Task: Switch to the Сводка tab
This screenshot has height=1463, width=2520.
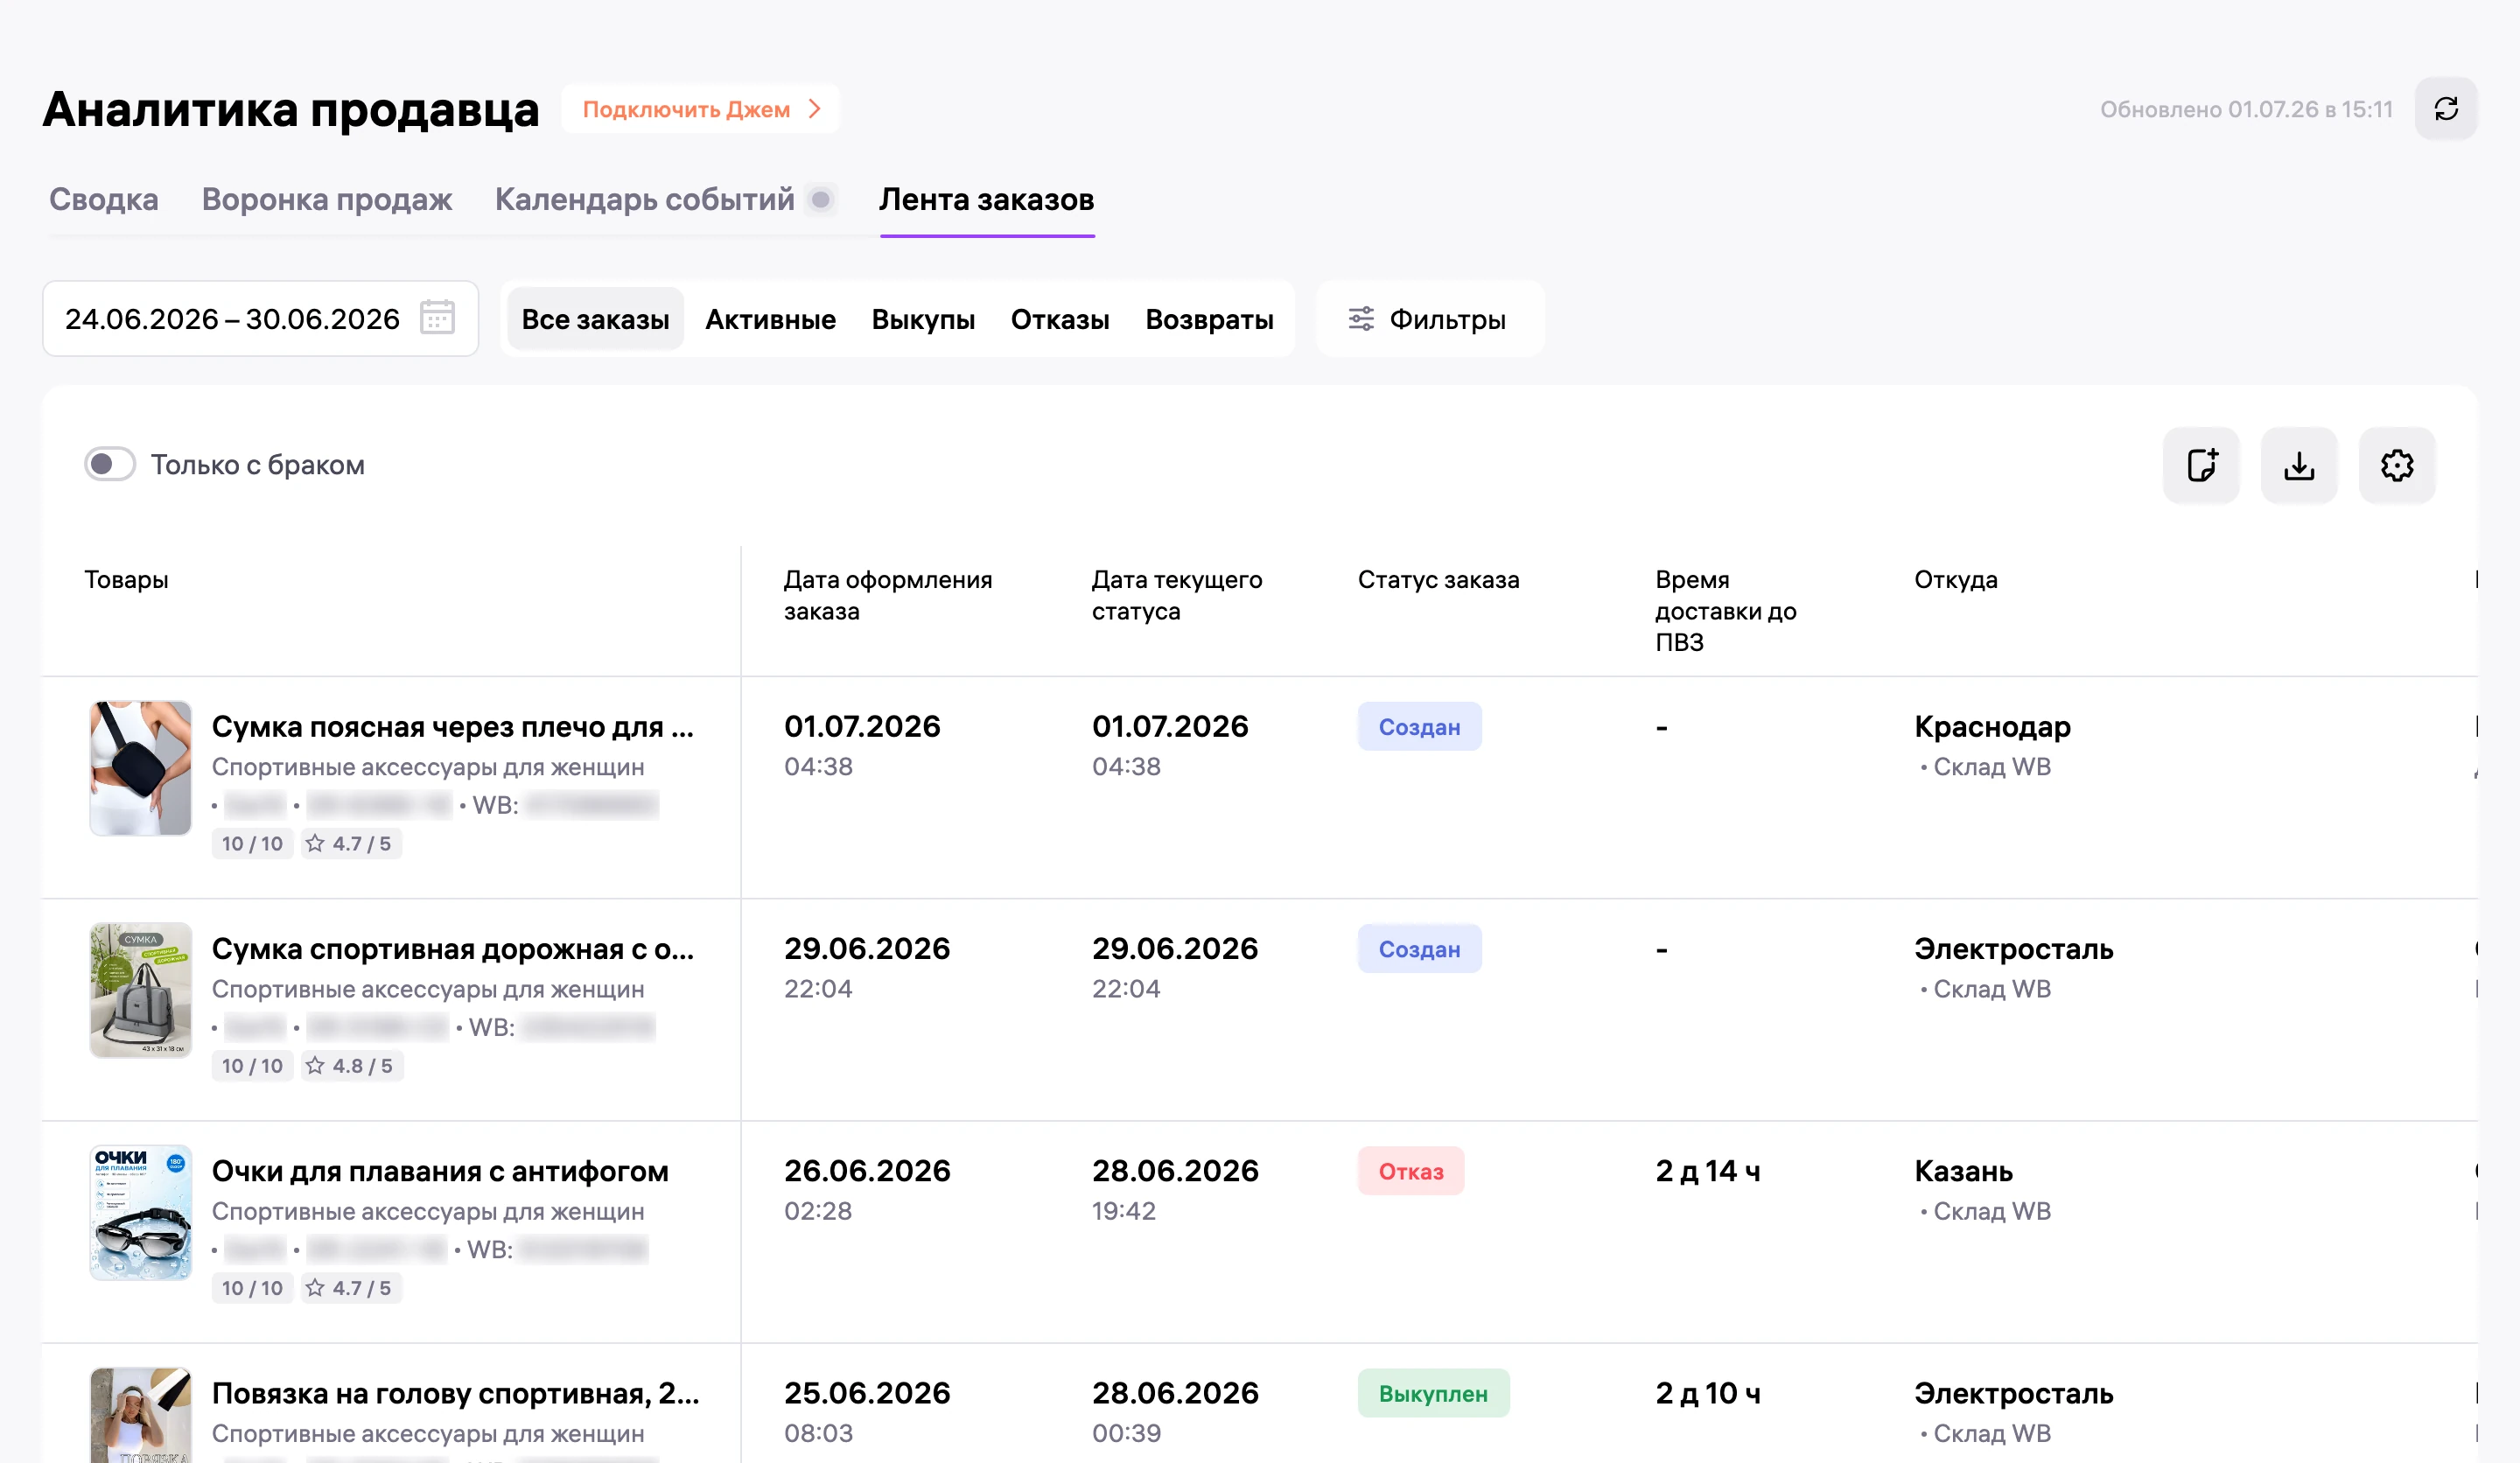Action: coord(104,199)
